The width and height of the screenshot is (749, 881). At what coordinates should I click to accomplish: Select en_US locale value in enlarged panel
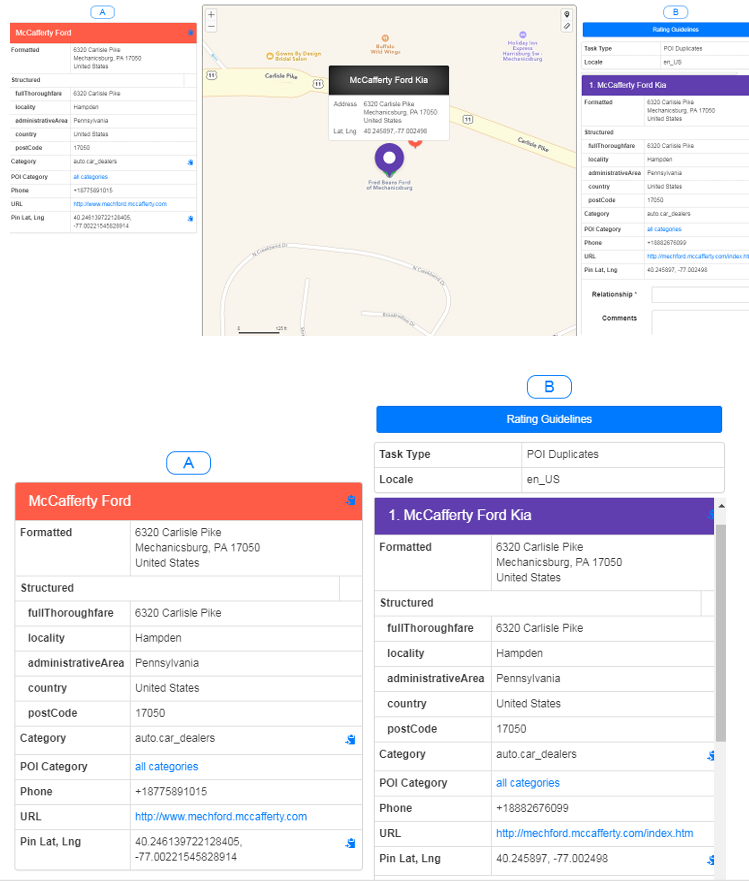543,480
